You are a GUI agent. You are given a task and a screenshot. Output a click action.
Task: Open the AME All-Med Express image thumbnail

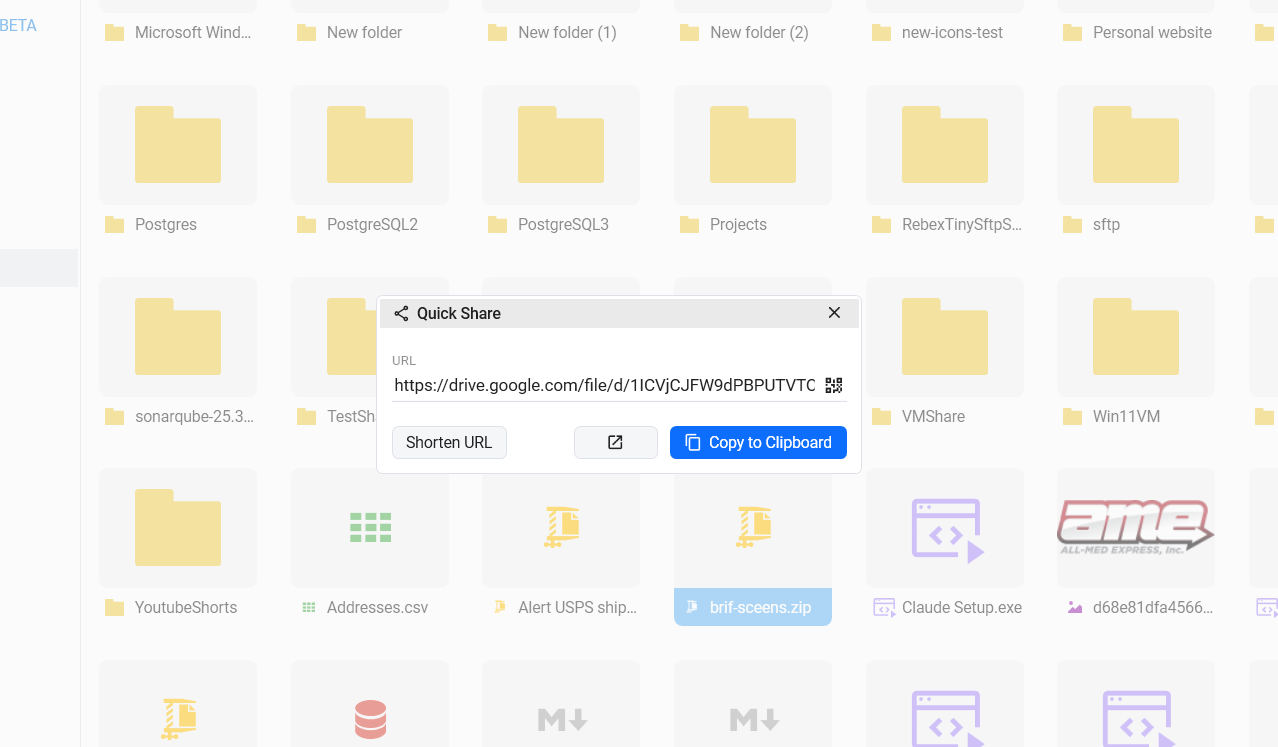(1136, 528)
